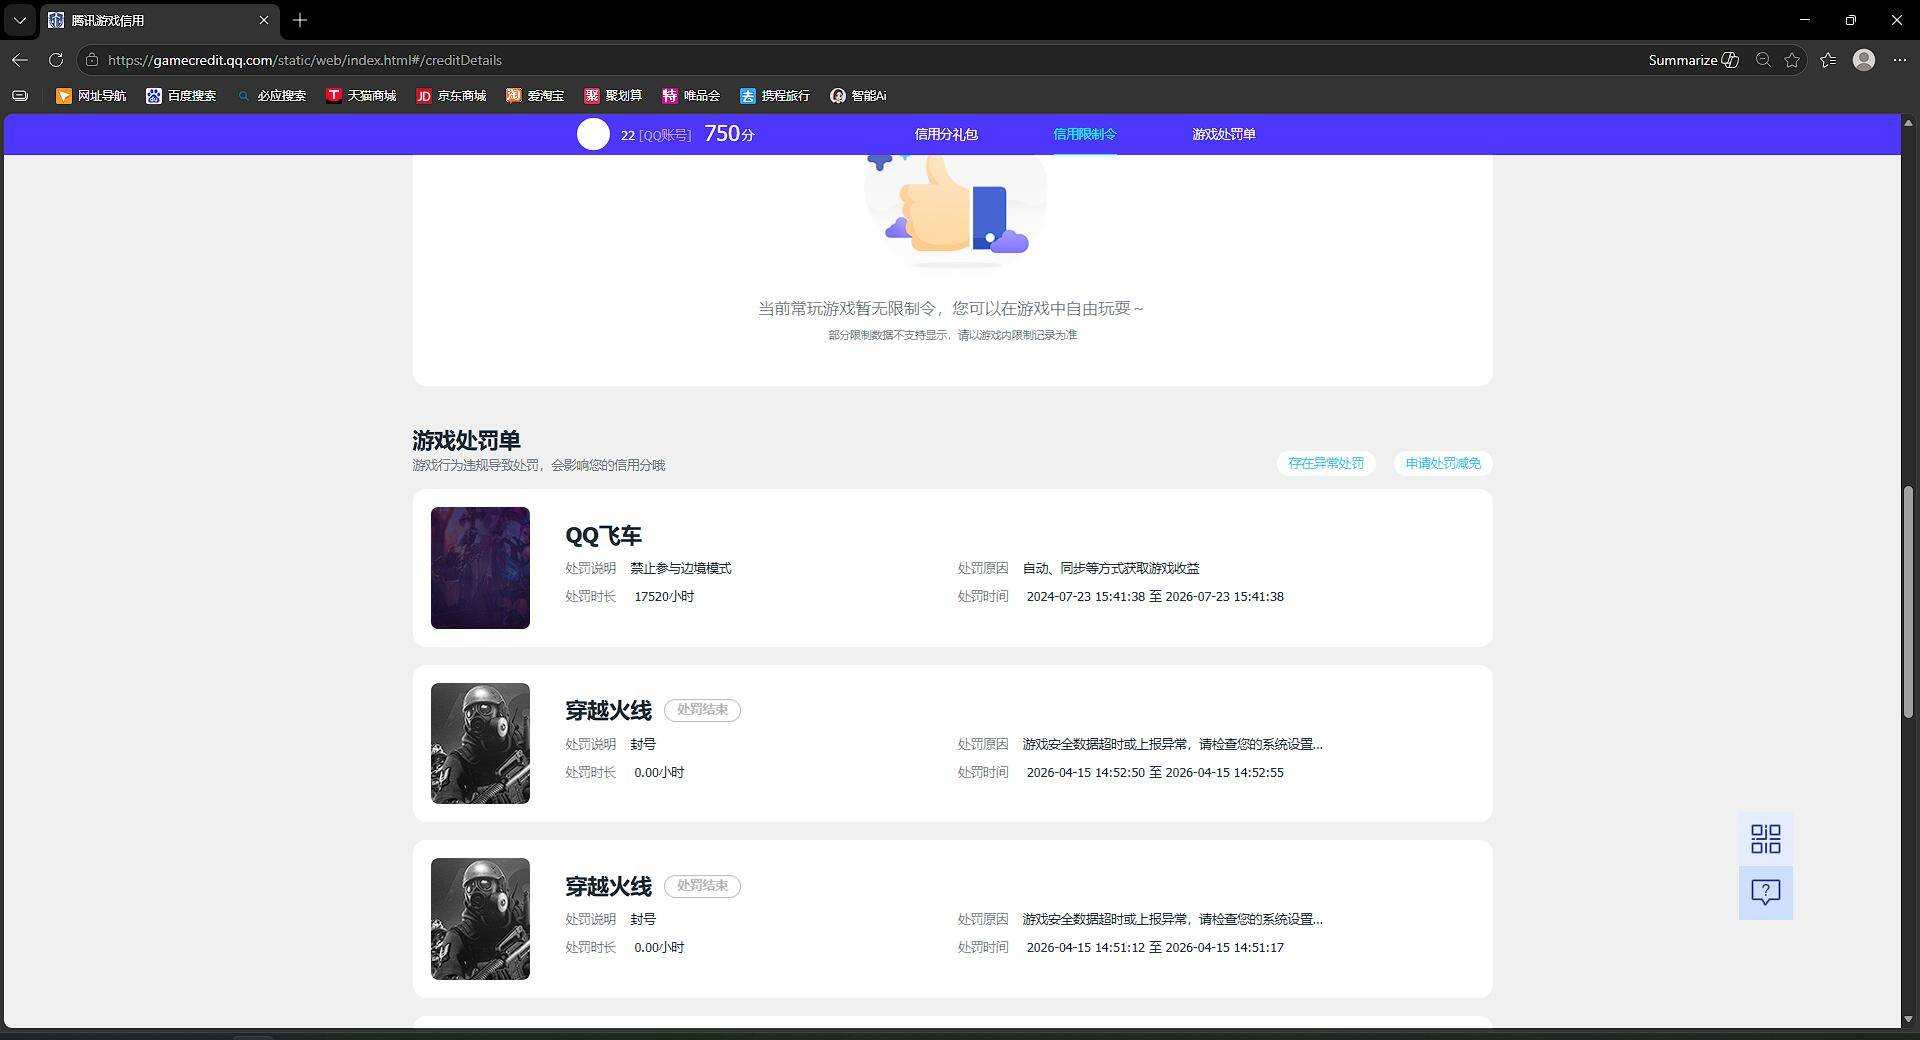Open the 携程旅行 bookmark
The height and width of the screenshot is (1040, 1920).
pos(775,96)
